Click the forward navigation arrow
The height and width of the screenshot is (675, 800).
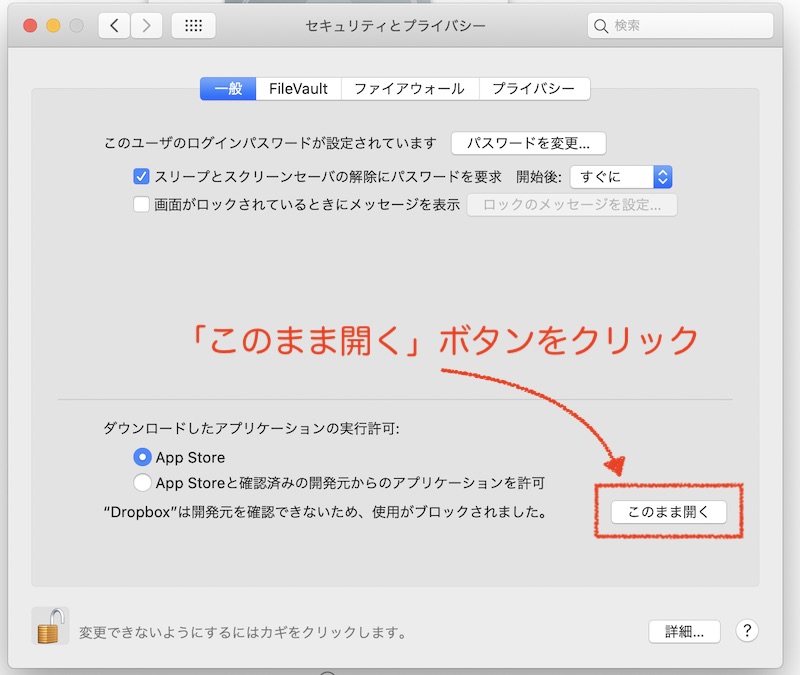click(x=146, y=25)
